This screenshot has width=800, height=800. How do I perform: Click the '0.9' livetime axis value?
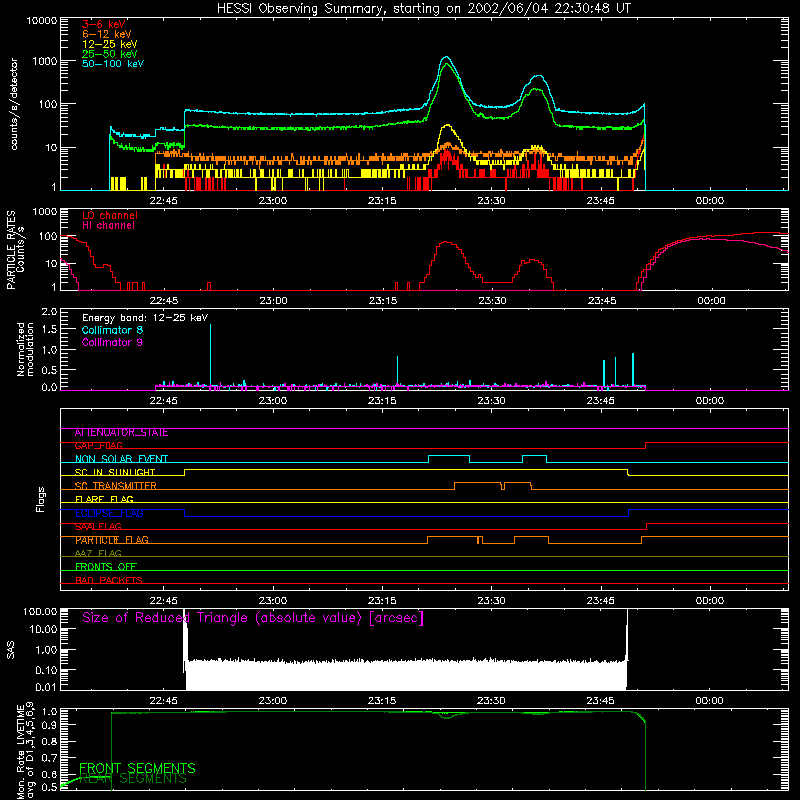[49, 725]
